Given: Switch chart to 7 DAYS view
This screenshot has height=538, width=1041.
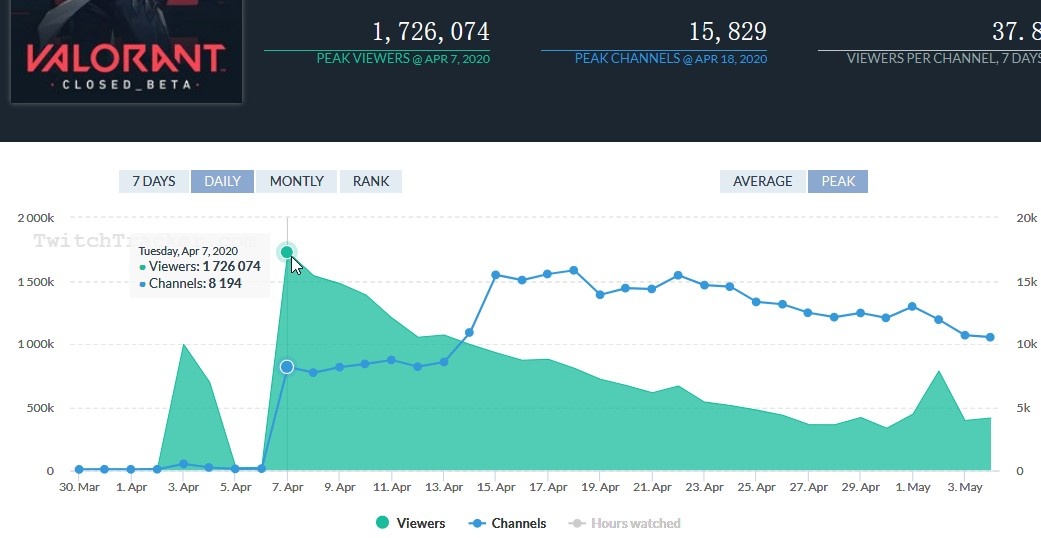Looking at the screenshot, I should coord(153,181).
